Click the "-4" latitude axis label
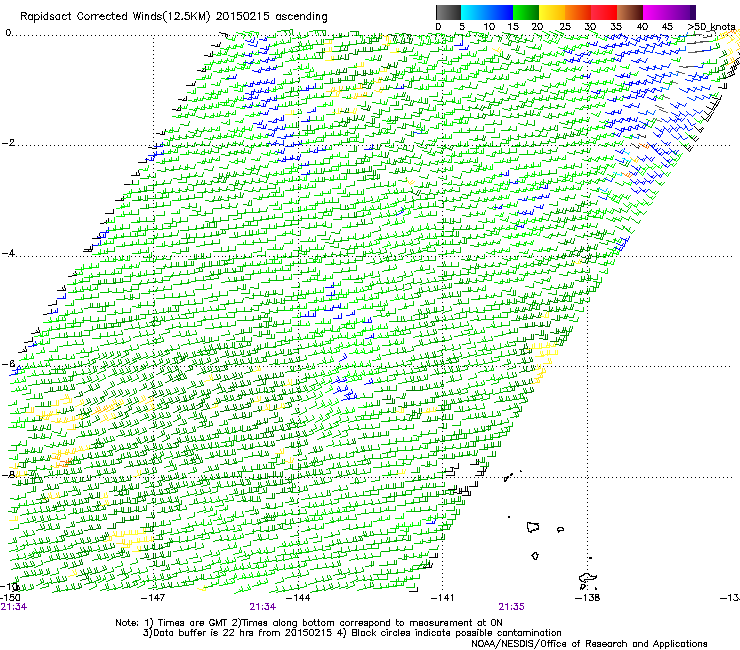This screenshot has height=650, width=740. [8, 253]
